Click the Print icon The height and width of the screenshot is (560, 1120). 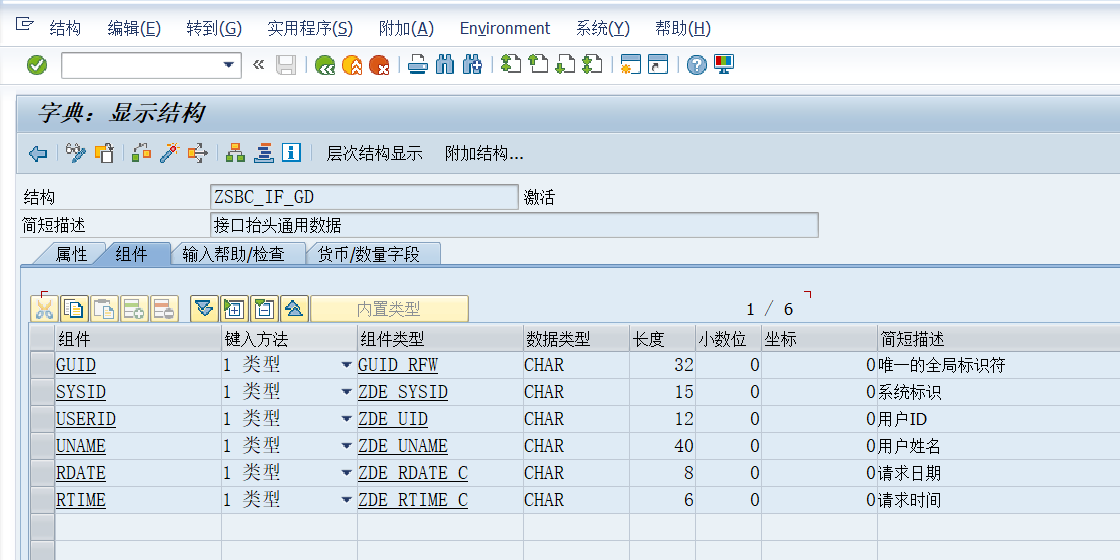point(418,65)
